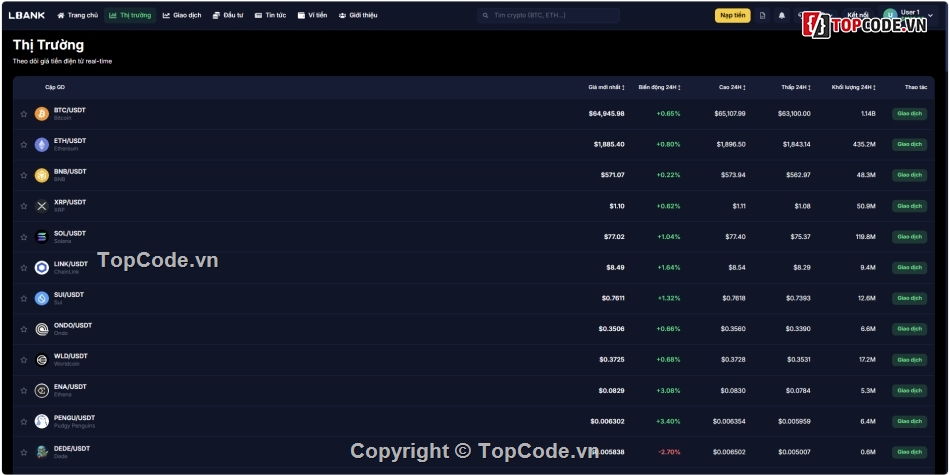Open the document icon beside Nạp tiền
This screenshot has height=475, width=950.
(763, 16)
